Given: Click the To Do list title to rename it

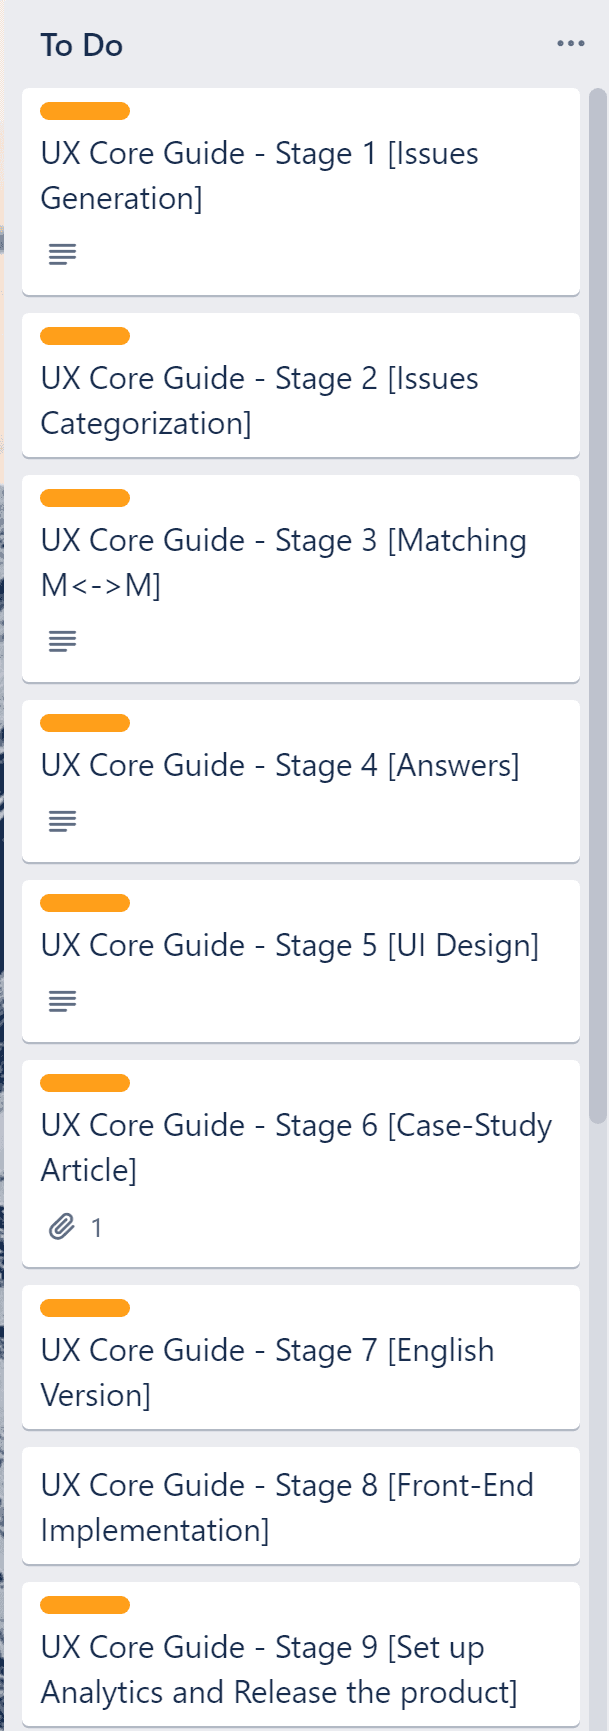Looking at the screenshot, I should (82, 45).
